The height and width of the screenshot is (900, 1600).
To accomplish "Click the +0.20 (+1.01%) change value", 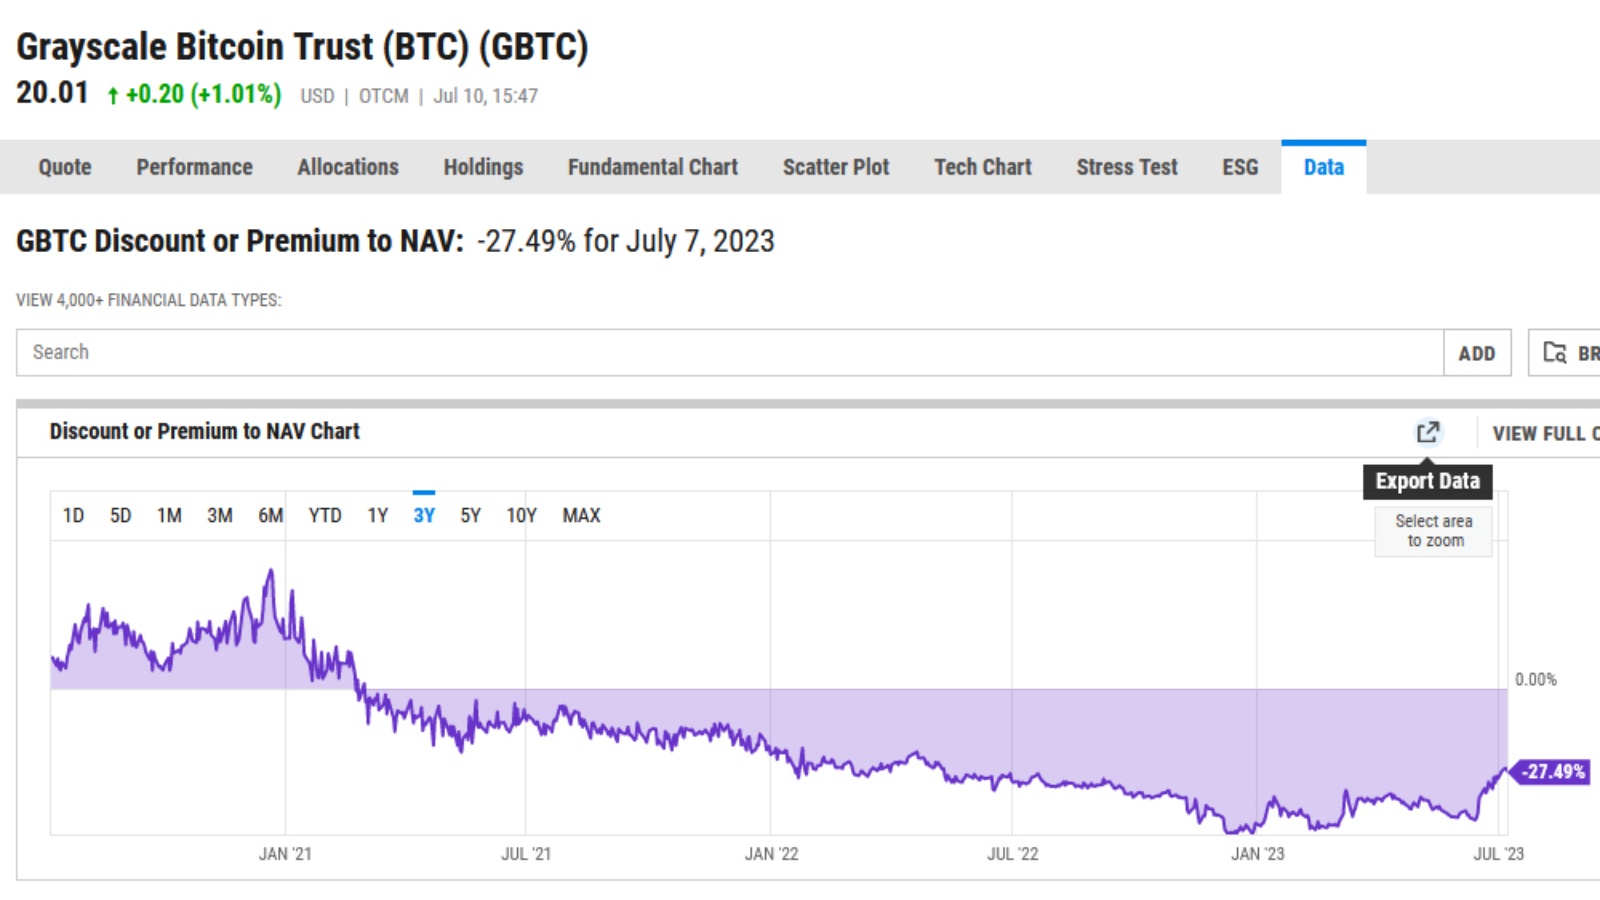I will pyautogui.click(x=194, y=94).
